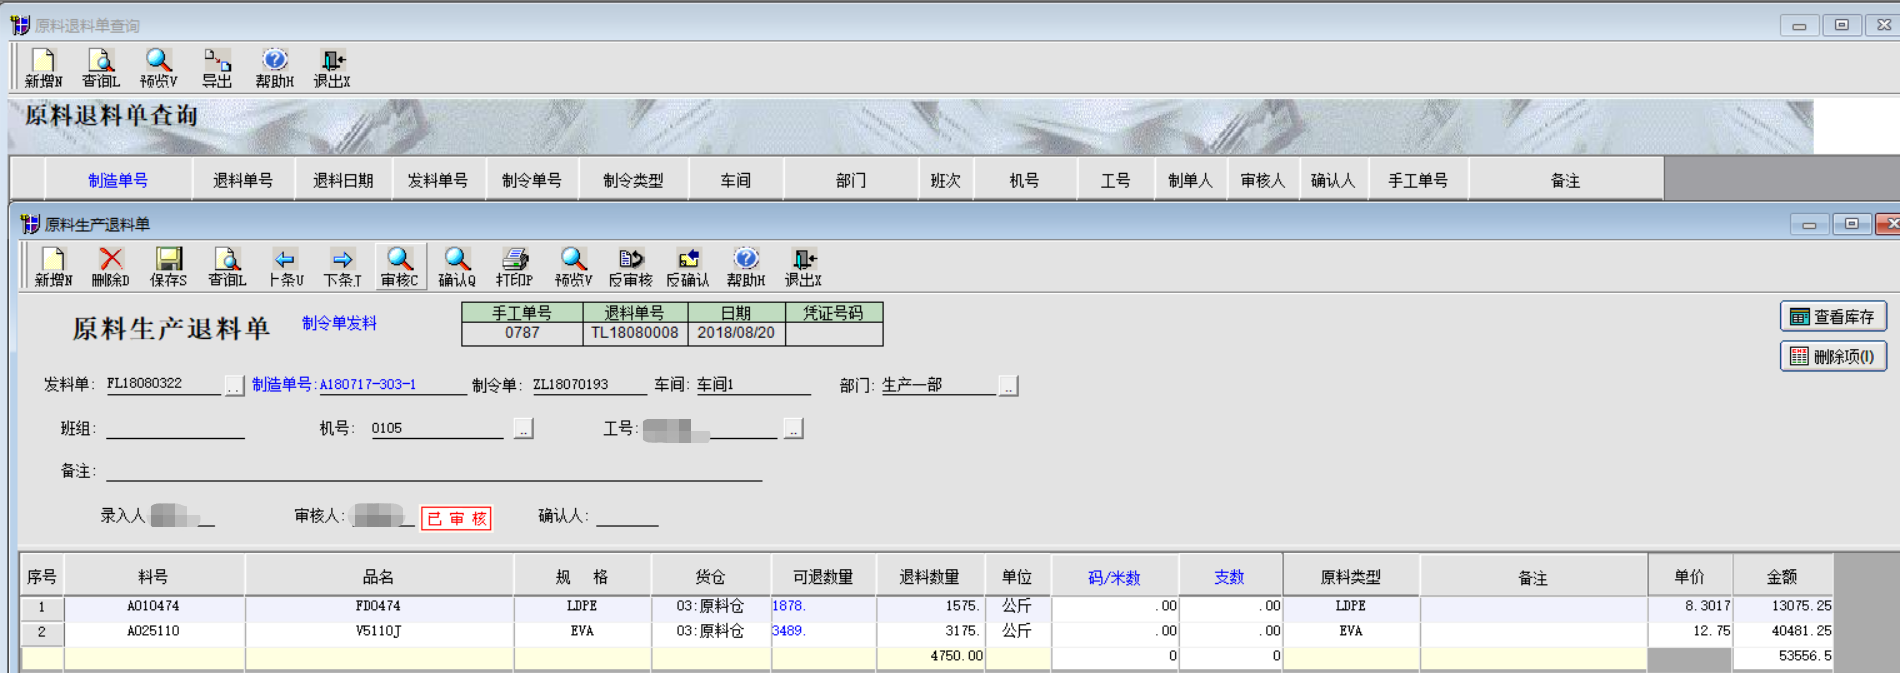
Task: Open lookup button beside 发料单 field
Action: [234, 386]
